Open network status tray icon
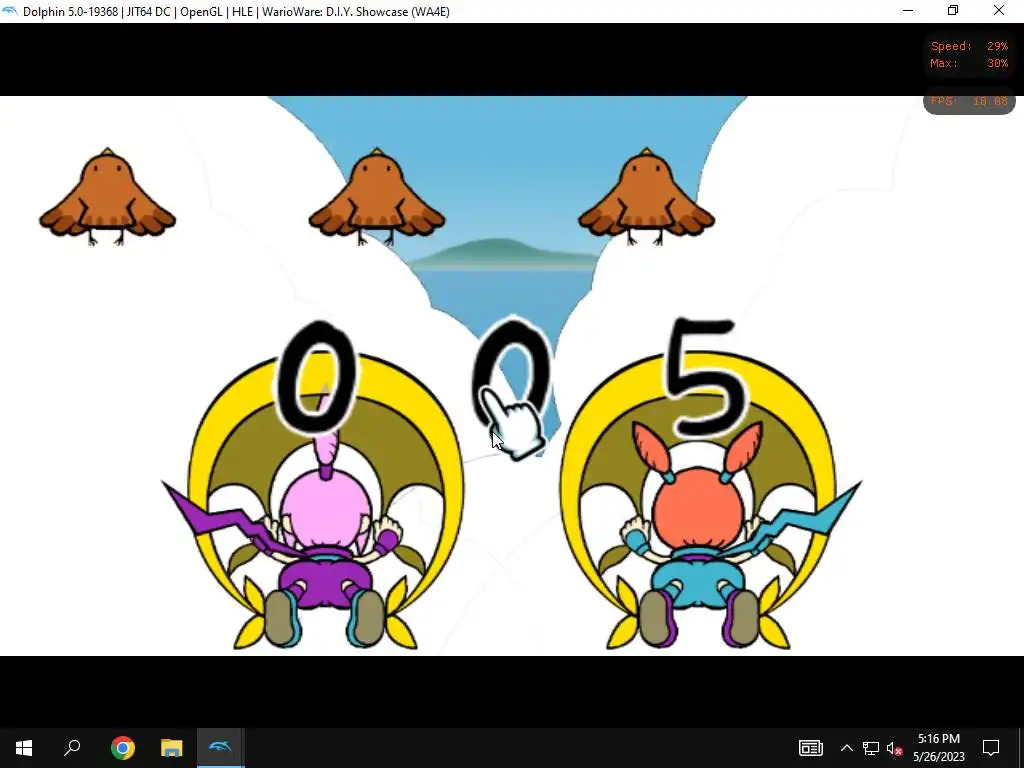1024x768 pixels. click(x=871, y=748)
